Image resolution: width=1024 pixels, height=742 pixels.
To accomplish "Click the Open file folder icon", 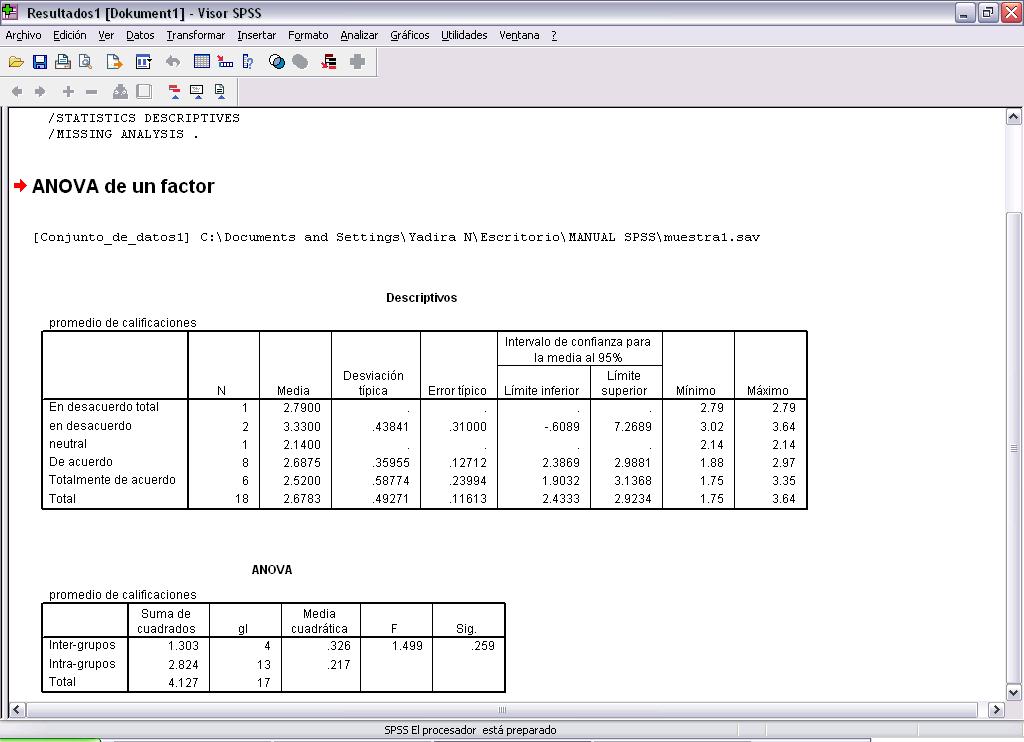I will (x=16, y=62).
